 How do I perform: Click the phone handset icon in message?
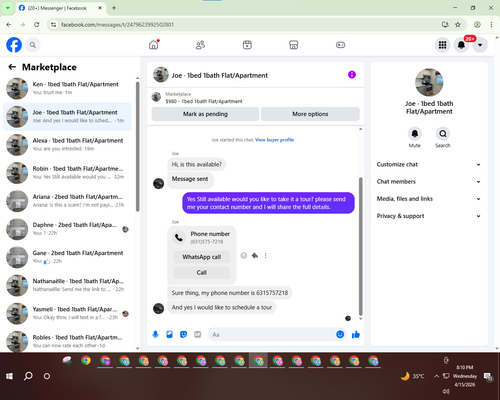pyautogui.click(x=179, y=237)
